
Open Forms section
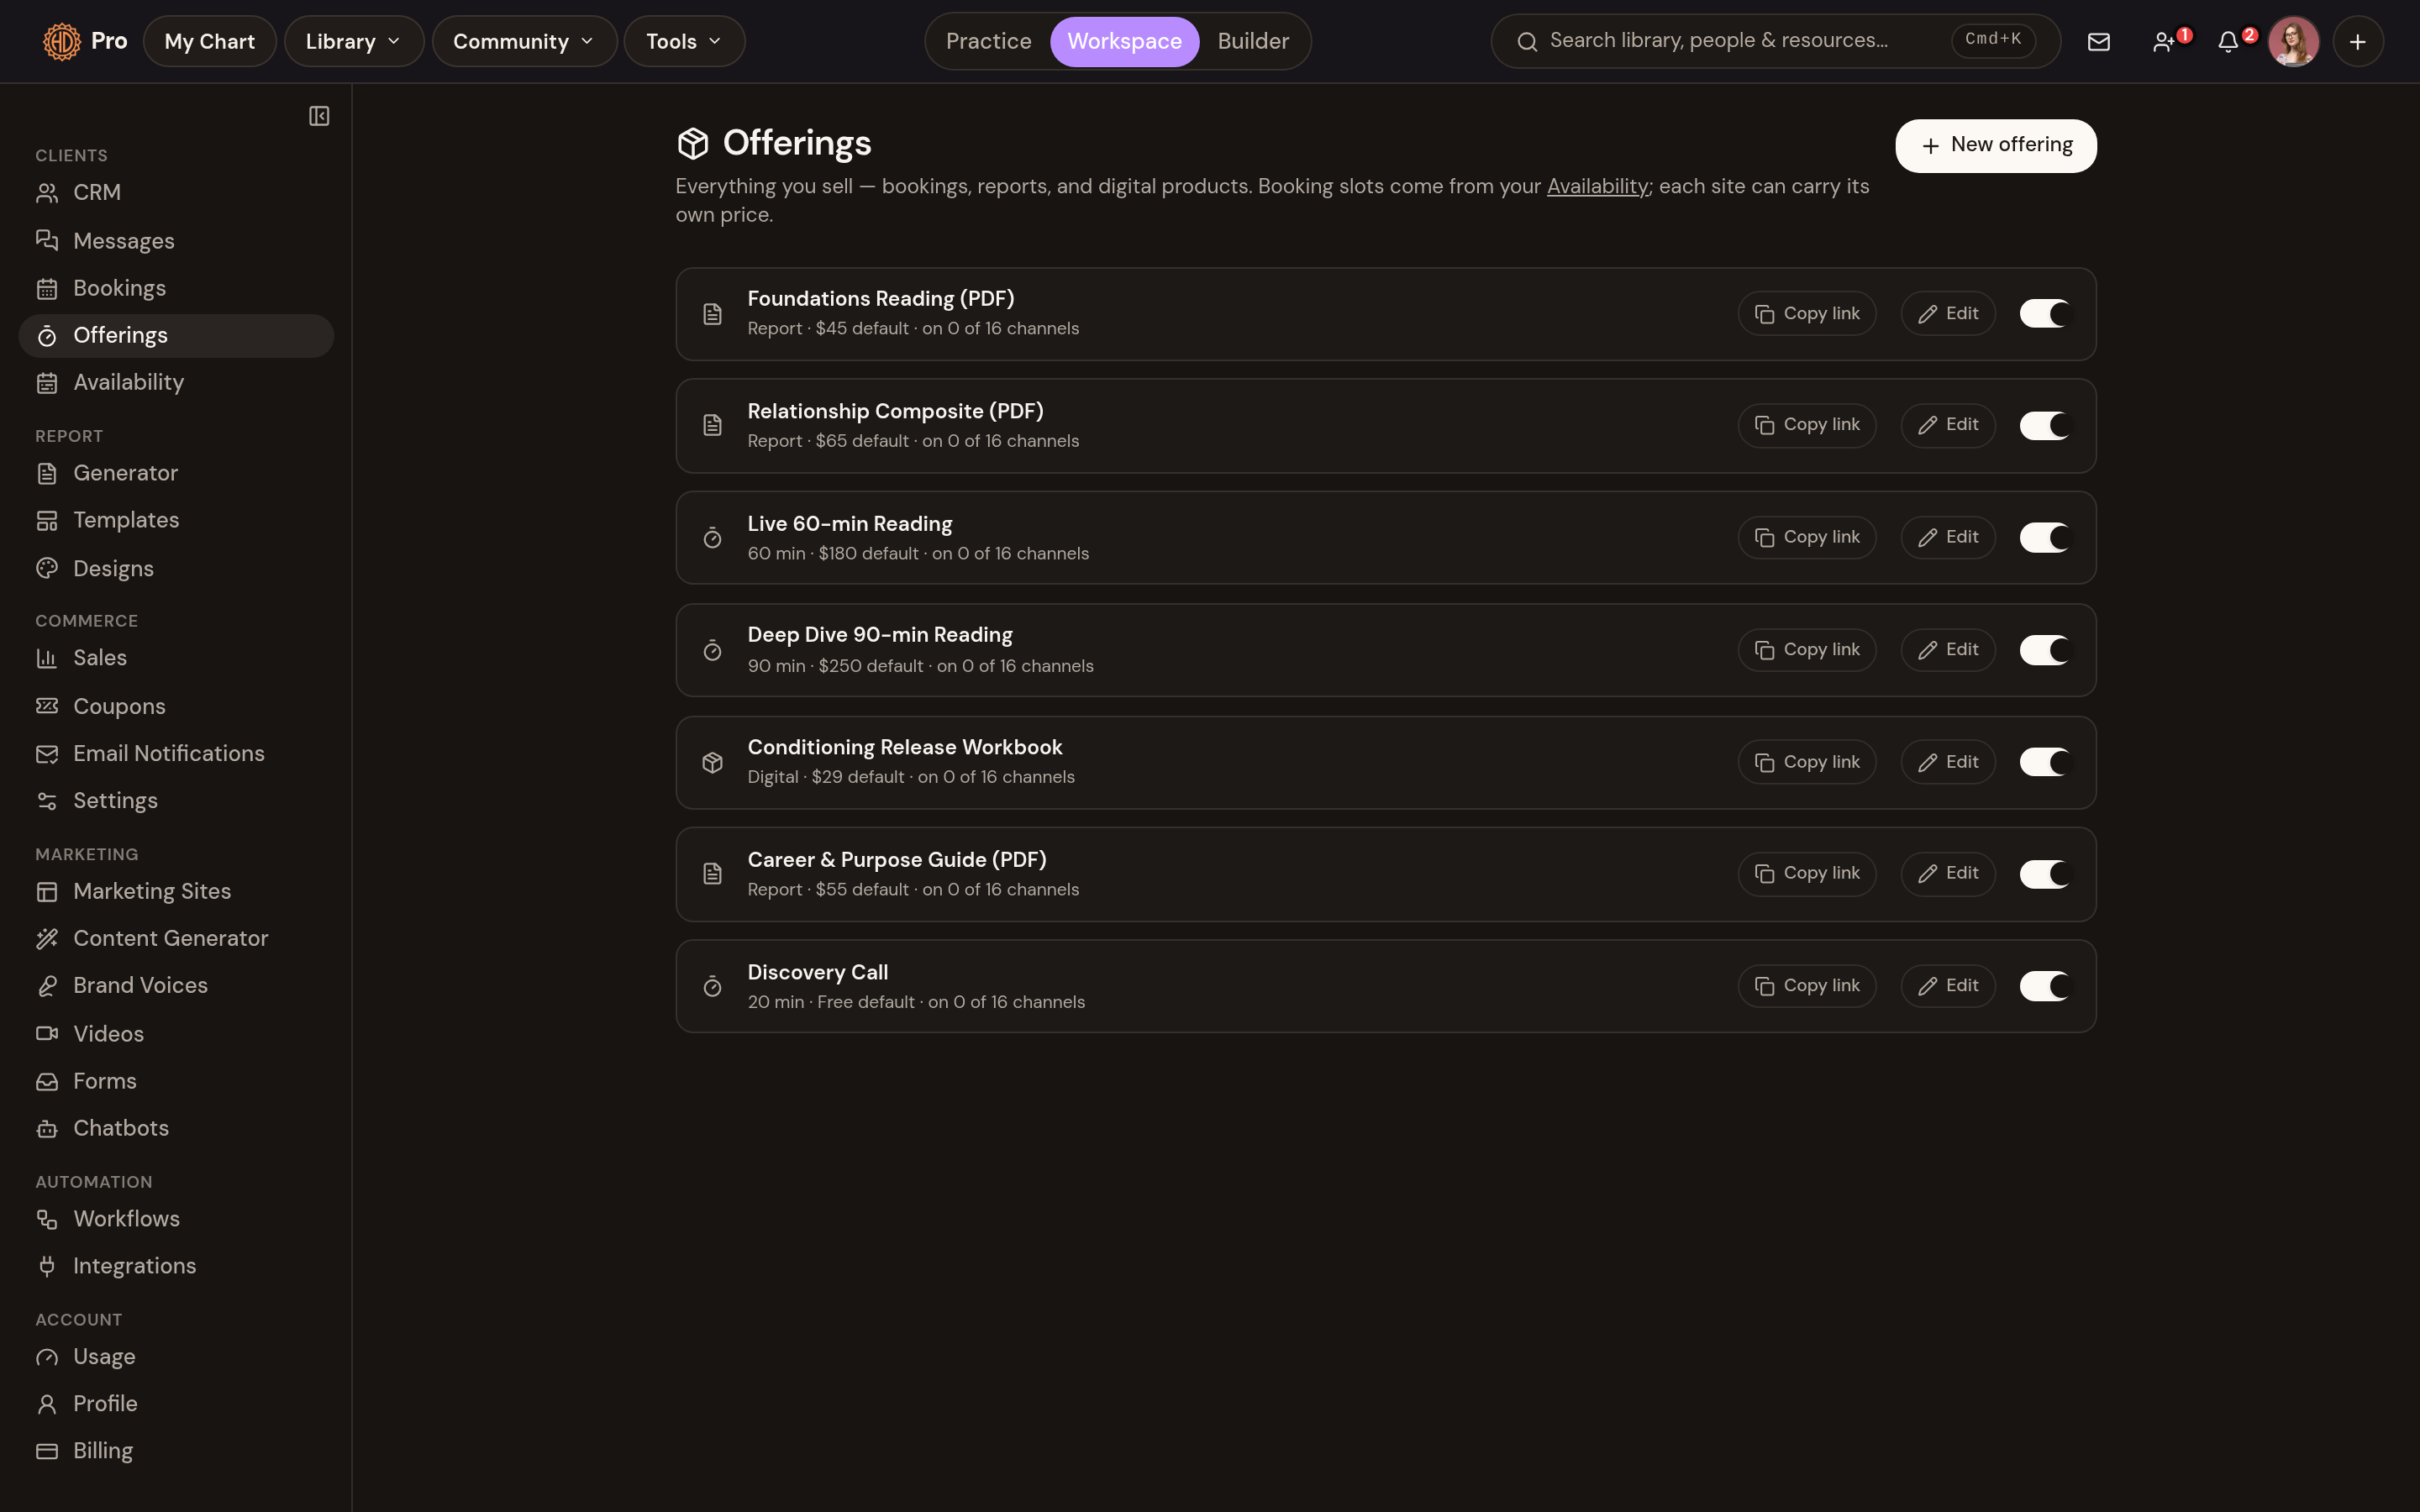coord(176,1081)
